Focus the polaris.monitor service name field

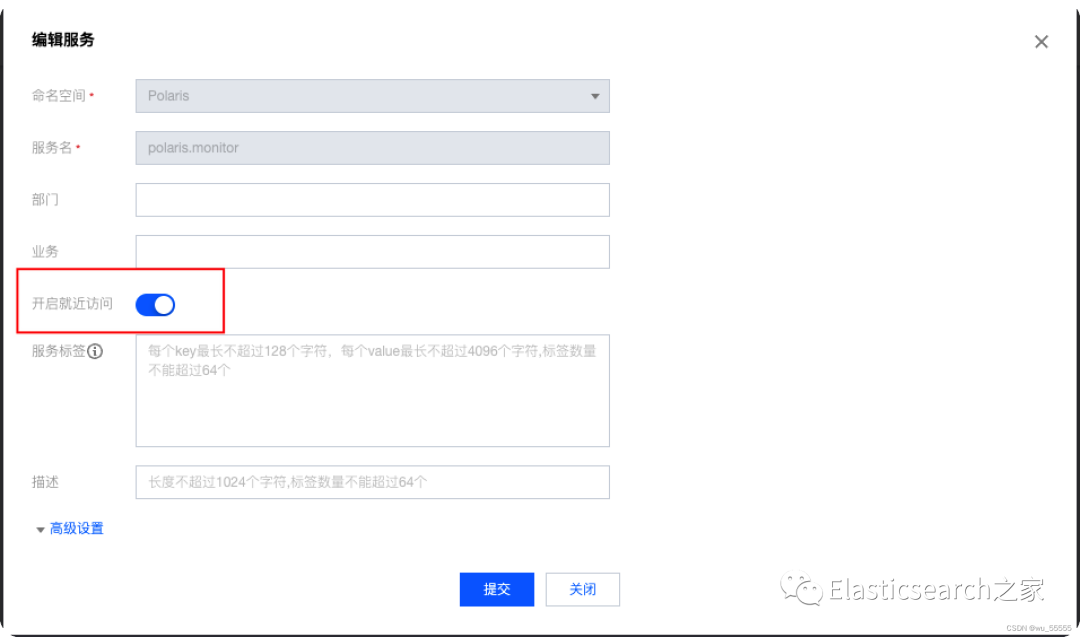pyautogui.click(x=373, y=148)
